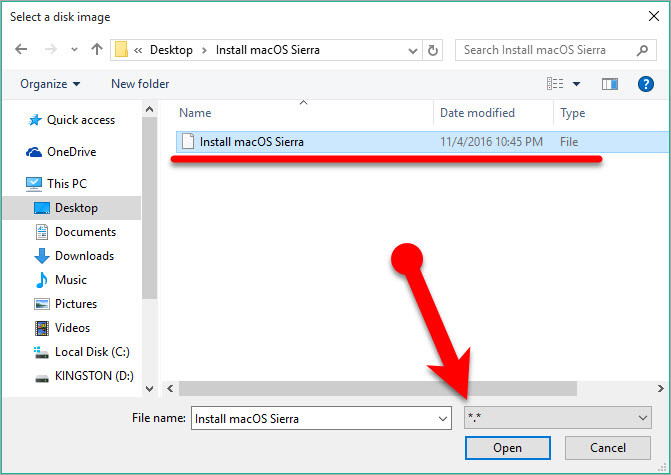The image size is (671, 475).
Task: Open Local Disk (C:) drive
Action: 92,352
